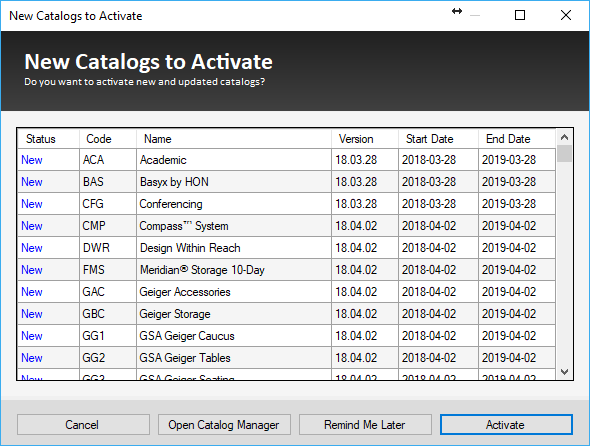The image size is (590, 446).
Task: Click the CFG code cell
Action: (x=108, y=204)
